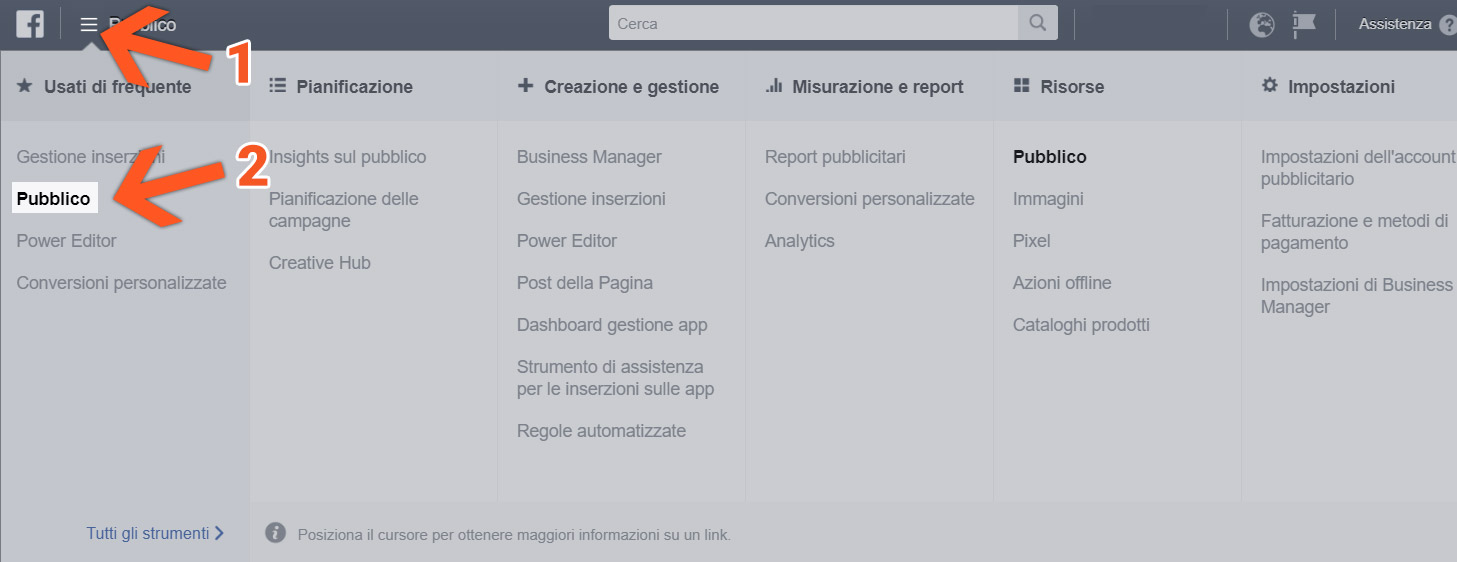The width and height of the screenshot is (1457, 562).
Task: Click the plus icon beside Creazione e gestione
Action: pos(525,86)
